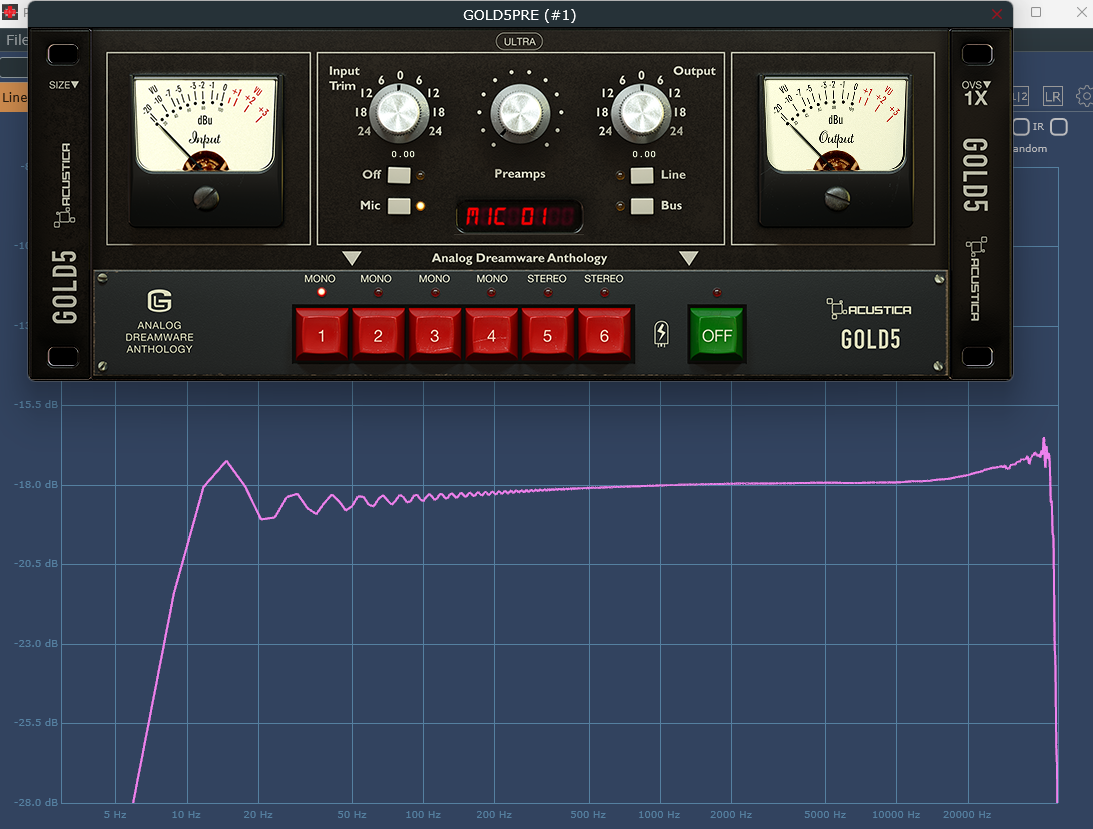Toggle the Off switch under Input Trim
Image resolution: width=1093 pixels, height=829 pixels.
click(x=399, y=175)
